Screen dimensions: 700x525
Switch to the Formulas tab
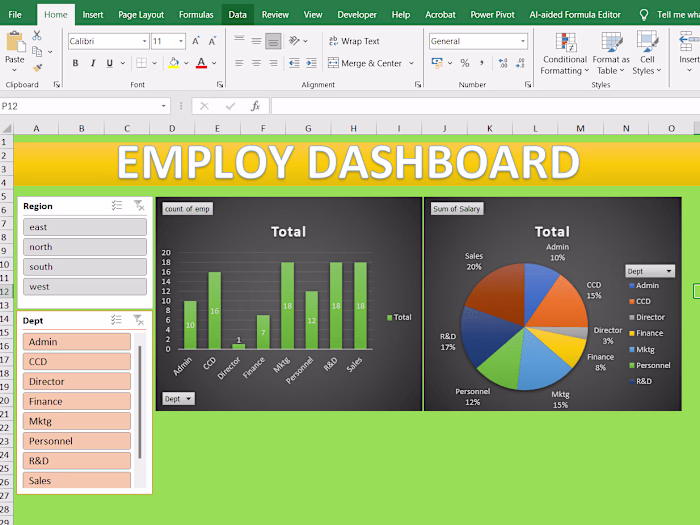coord(196,15)
